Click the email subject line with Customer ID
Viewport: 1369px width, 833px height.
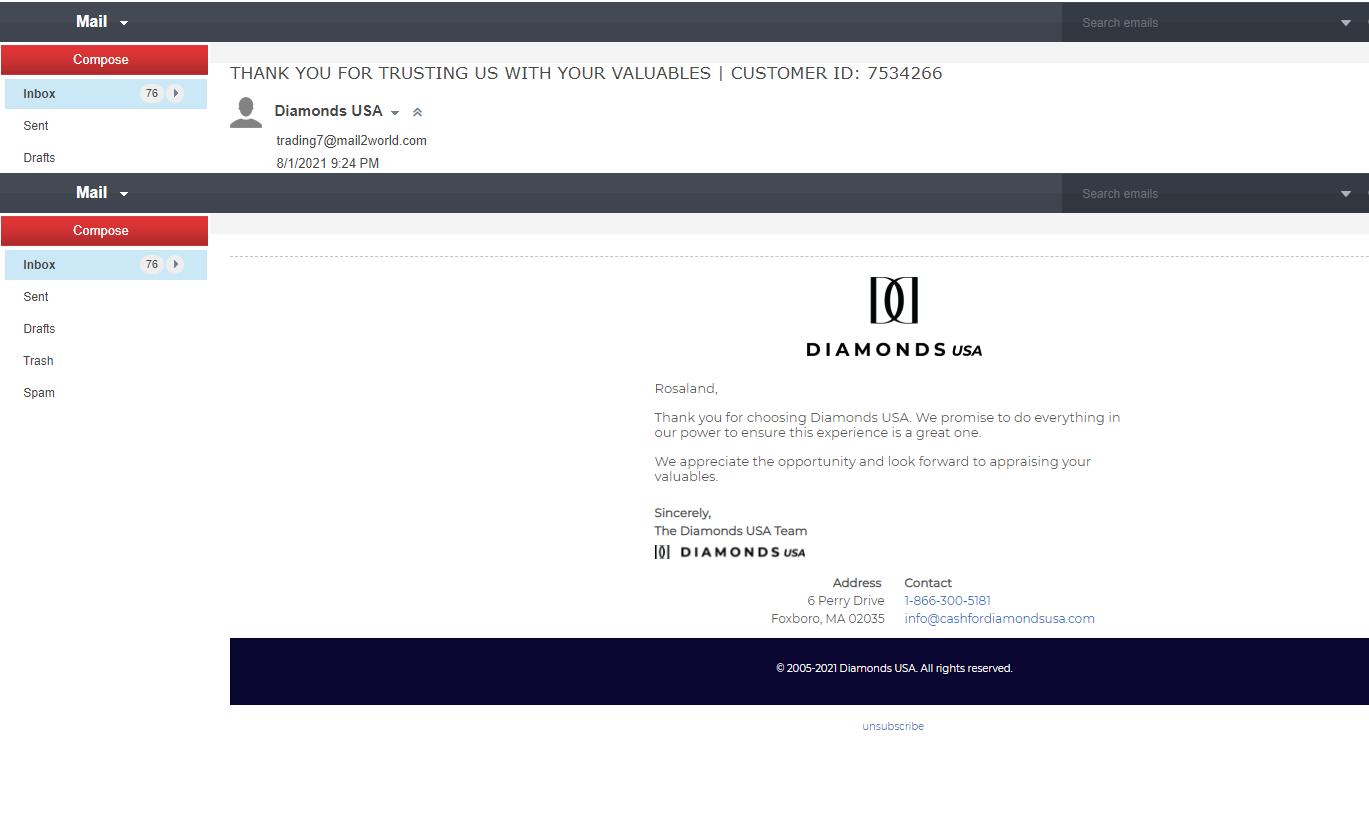pyautogui.click(x=586, y=73)
